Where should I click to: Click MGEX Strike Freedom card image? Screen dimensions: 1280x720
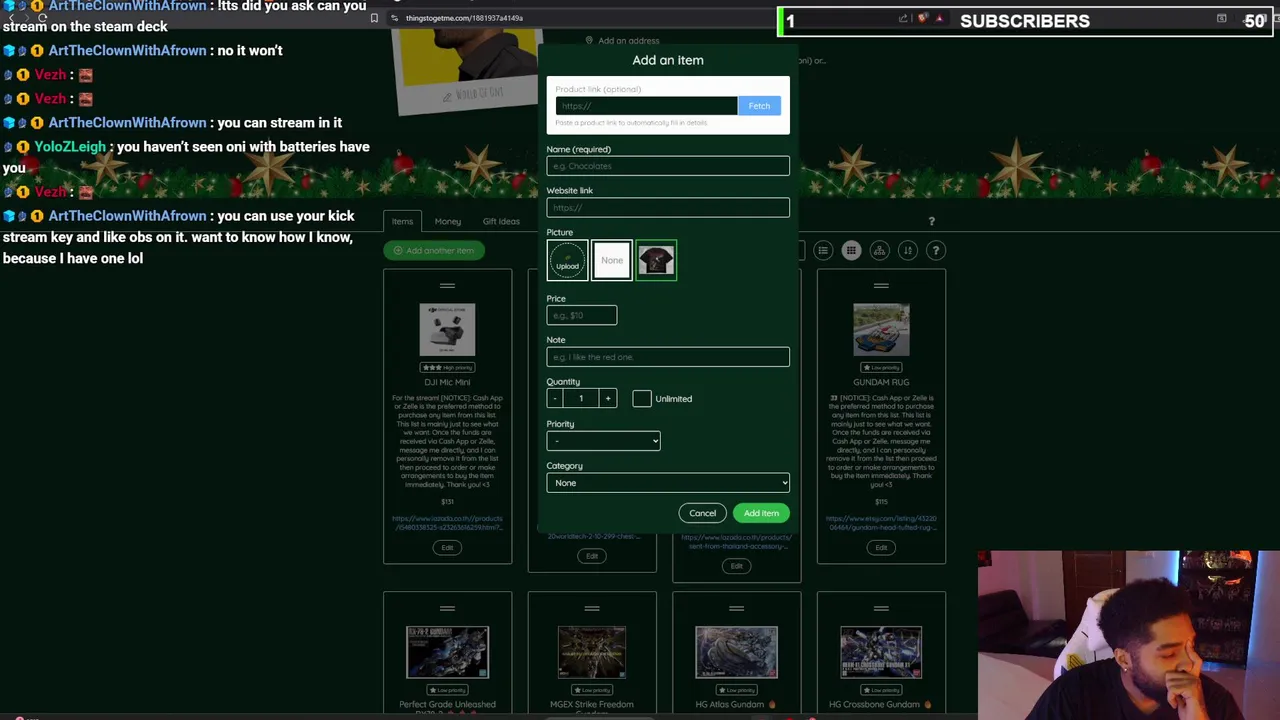592,652
